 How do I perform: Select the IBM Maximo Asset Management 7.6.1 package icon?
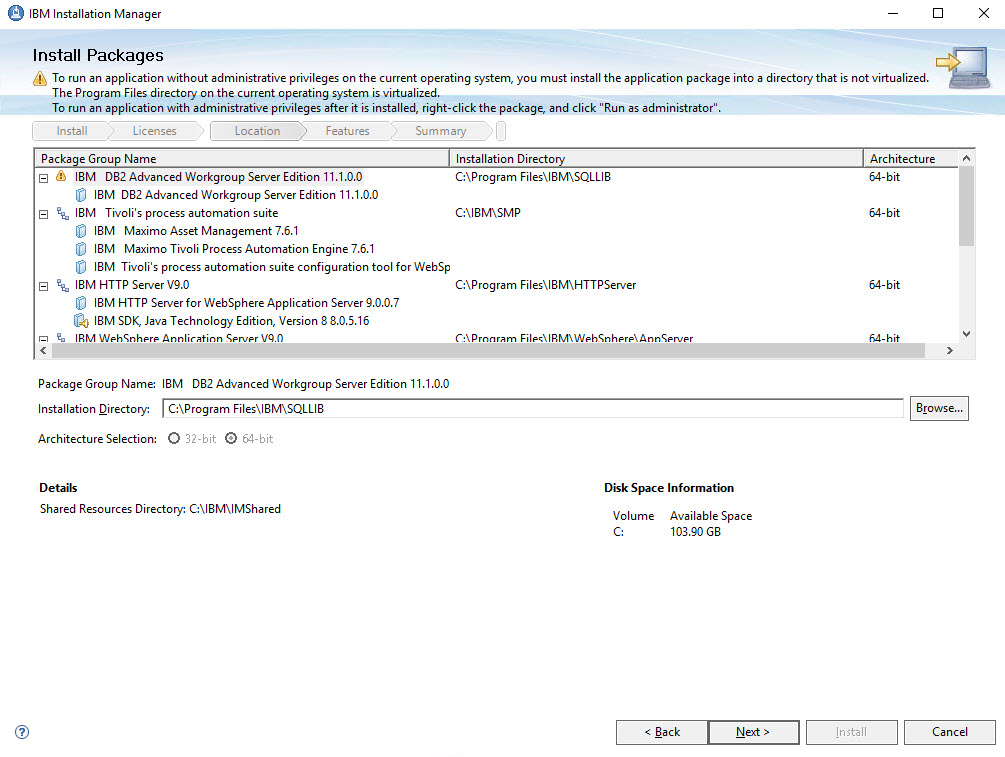pos(80,230)
